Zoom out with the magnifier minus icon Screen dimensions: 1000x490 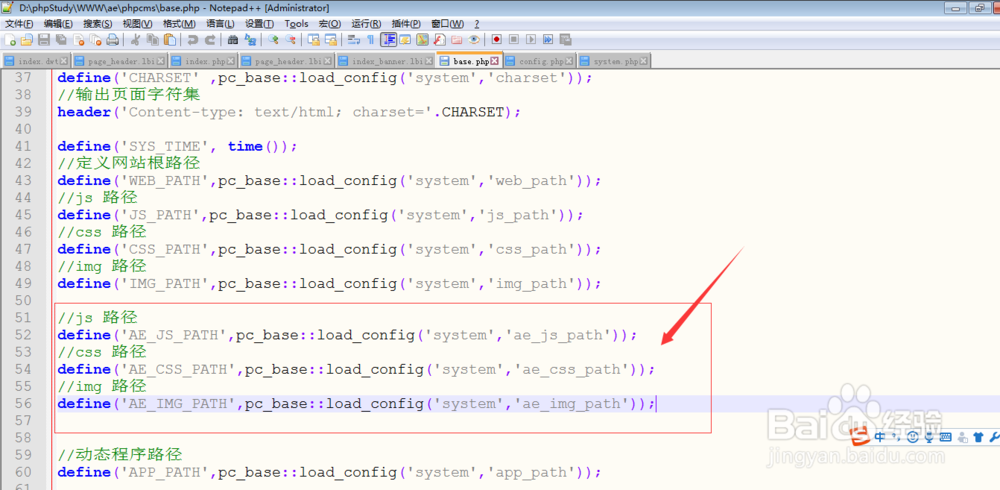tap(290, 40)
